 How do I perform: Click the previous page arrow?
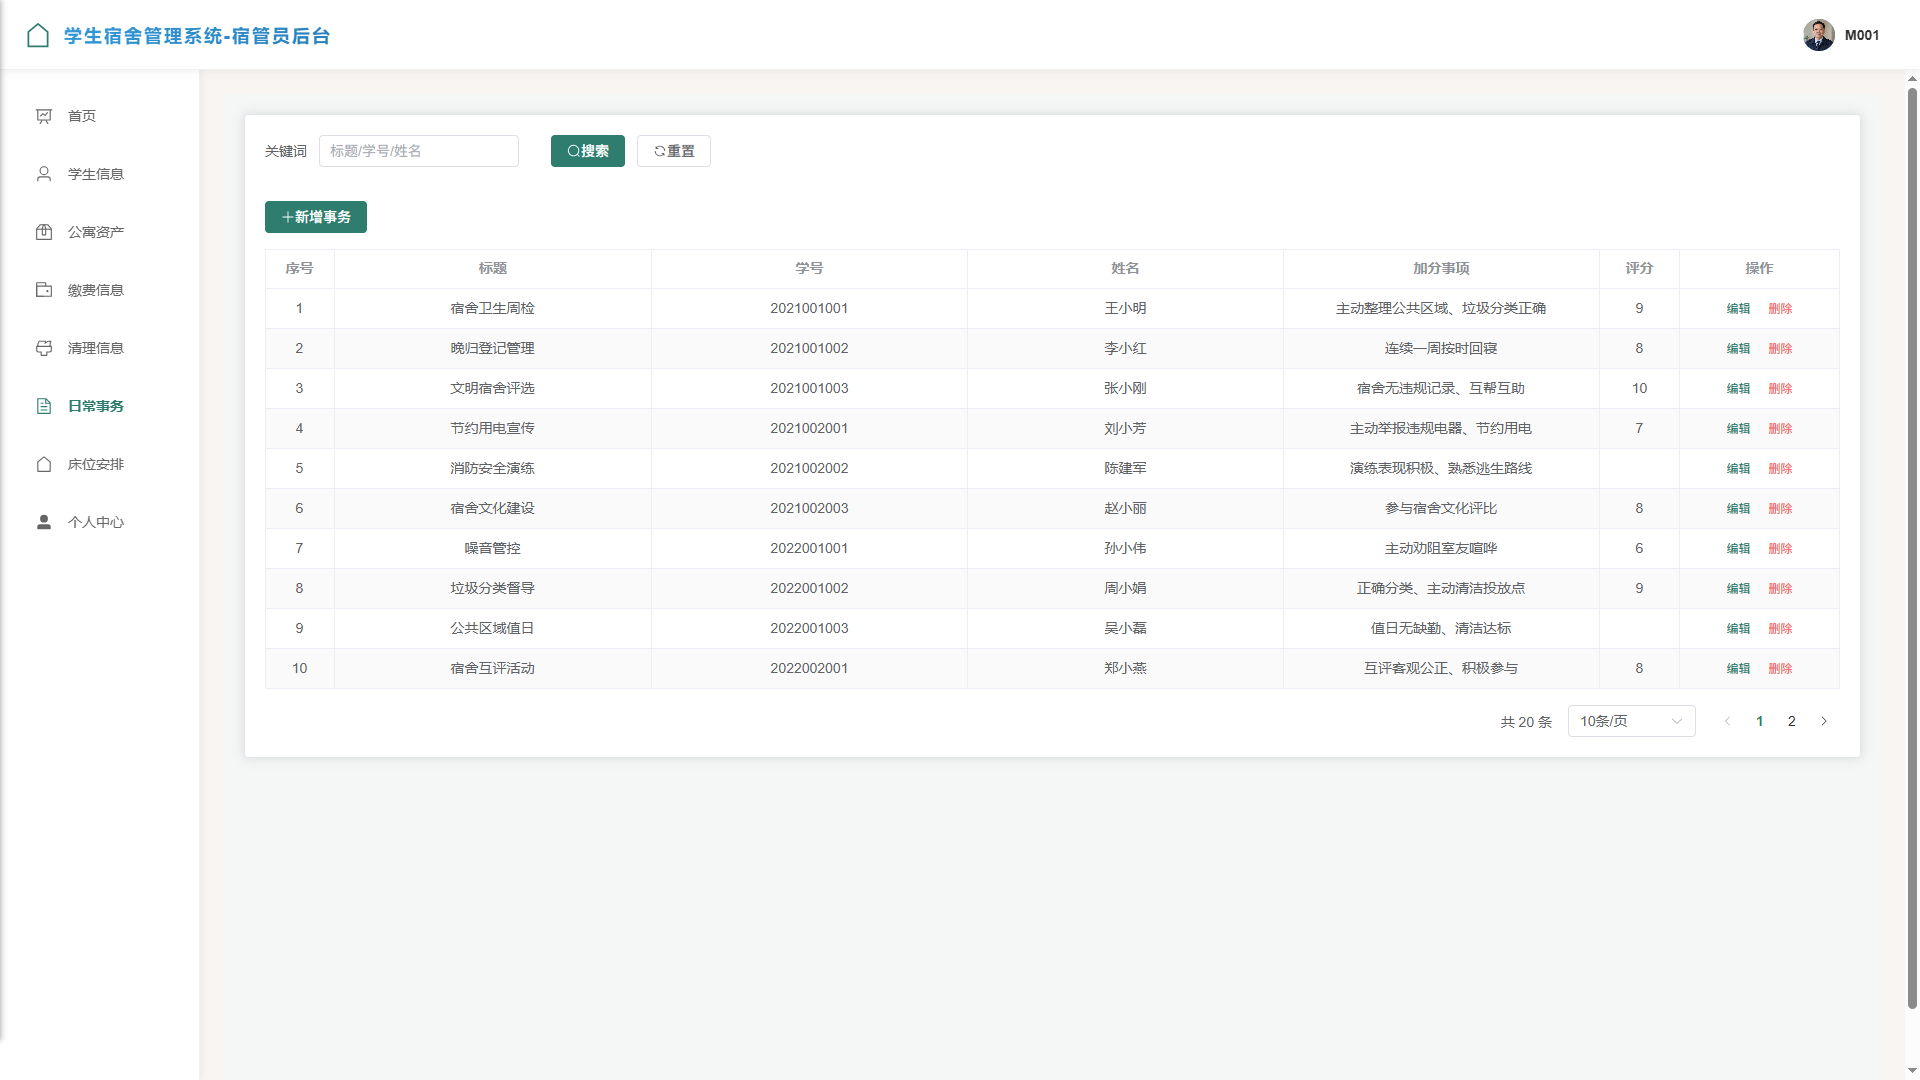click(1727, 721)
